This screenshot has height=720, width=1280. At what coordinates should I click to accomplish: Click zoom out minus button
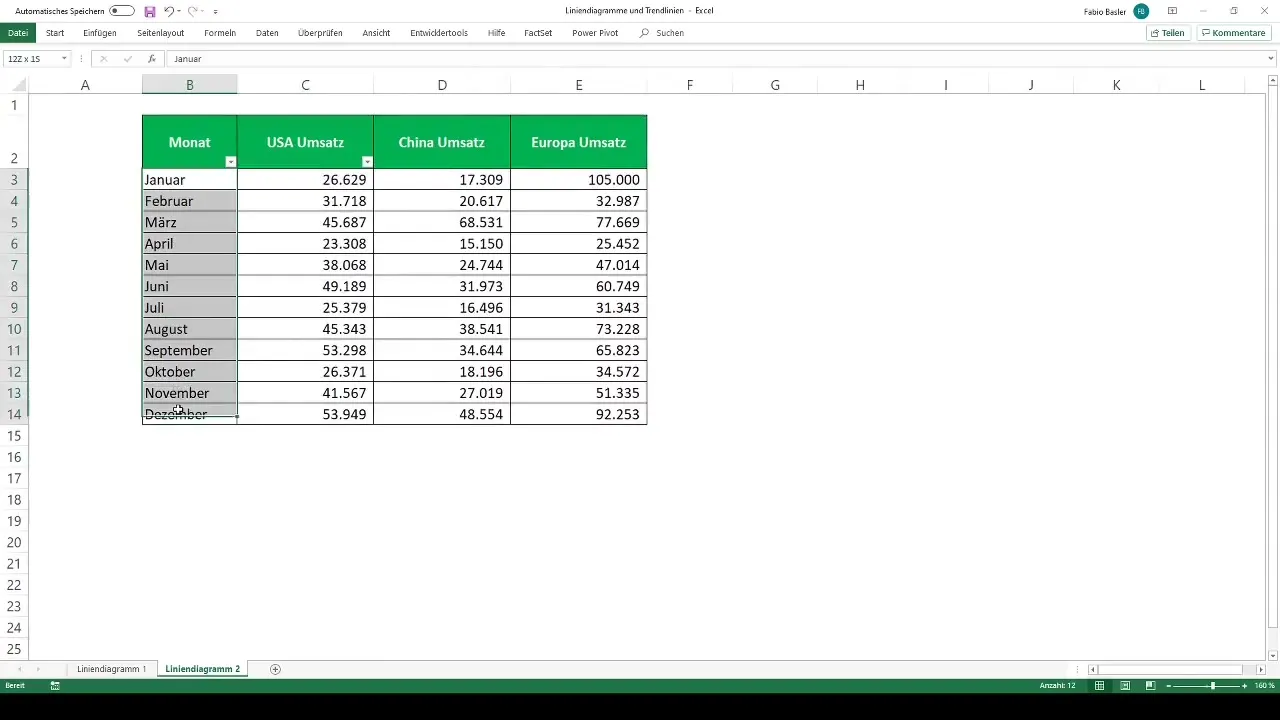tap(1169, 686)
